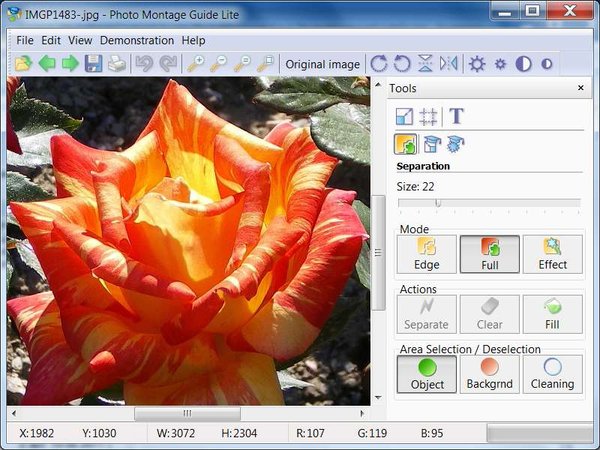600x450 pixels.
Task: Click the Print icon in toolbar
Action: (117, 64)
